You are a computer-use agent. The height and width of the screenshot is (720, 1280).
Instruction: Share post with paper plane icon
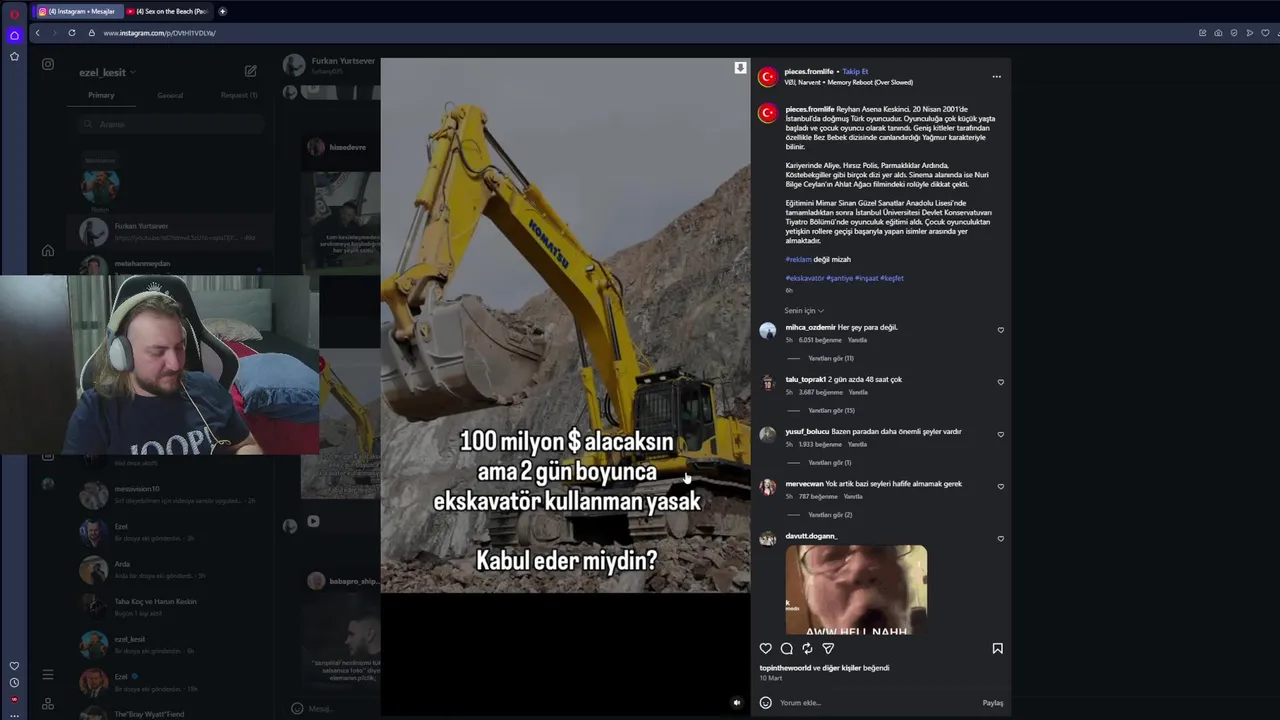click(x=828, y=649)
